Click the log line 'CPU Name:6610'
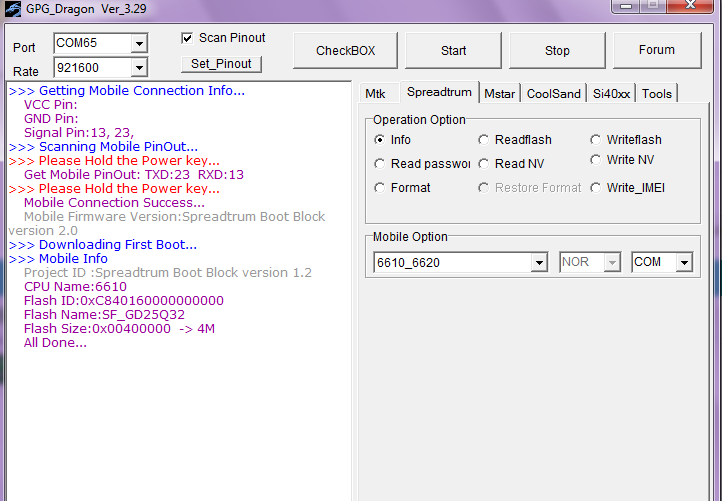 [x=75, y=286]
